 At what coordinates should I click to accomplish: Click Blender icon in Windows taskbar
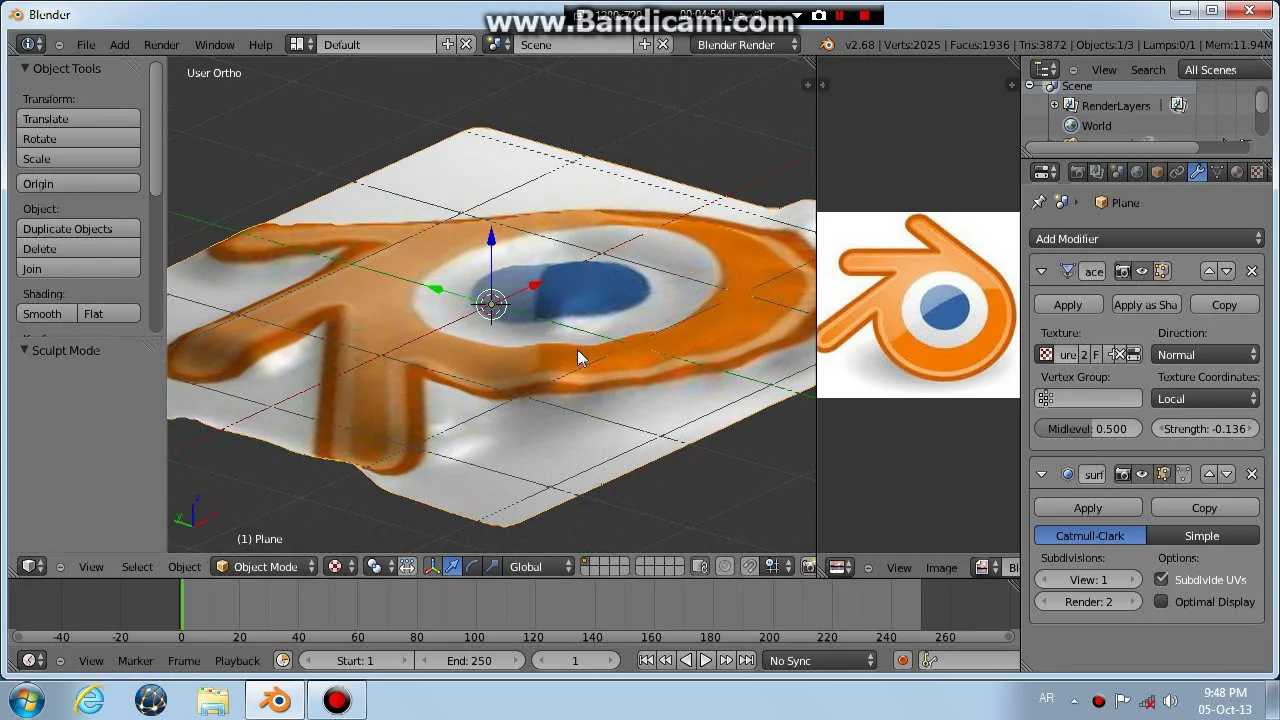(275, 701)
